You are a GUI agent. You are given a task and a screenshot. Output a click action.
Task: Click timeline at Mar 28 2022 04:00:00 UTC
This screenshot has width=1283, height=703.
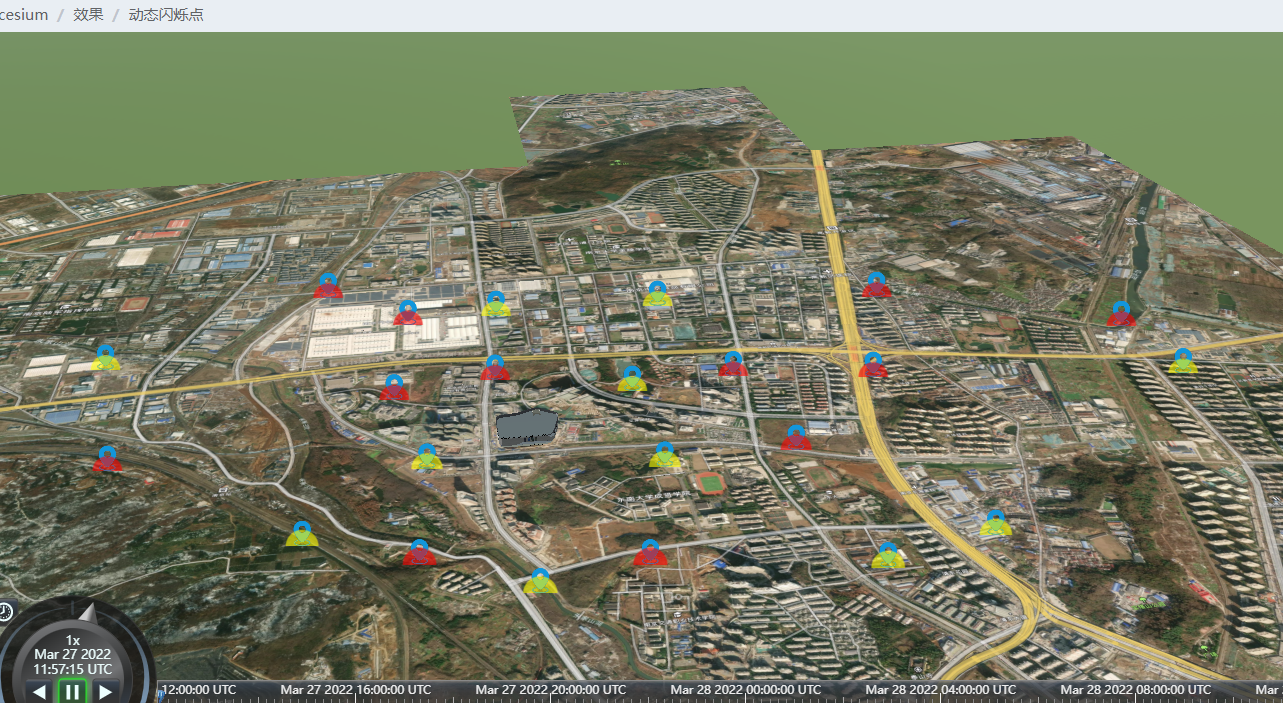[x=940, y=690]
